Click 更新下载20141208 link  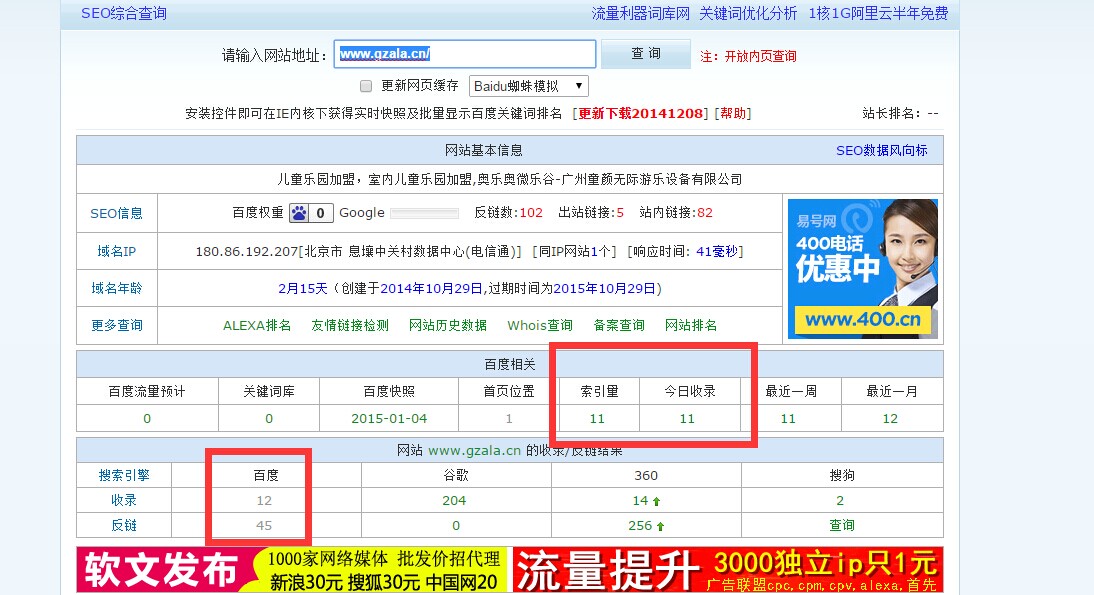[x=642, y=114]
